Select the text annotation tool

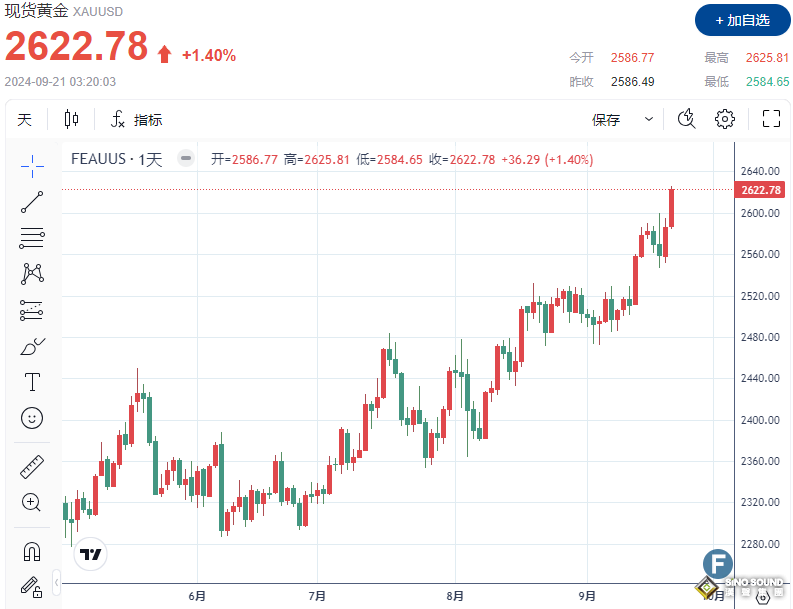pyautogui.click(x=32, y=382)
